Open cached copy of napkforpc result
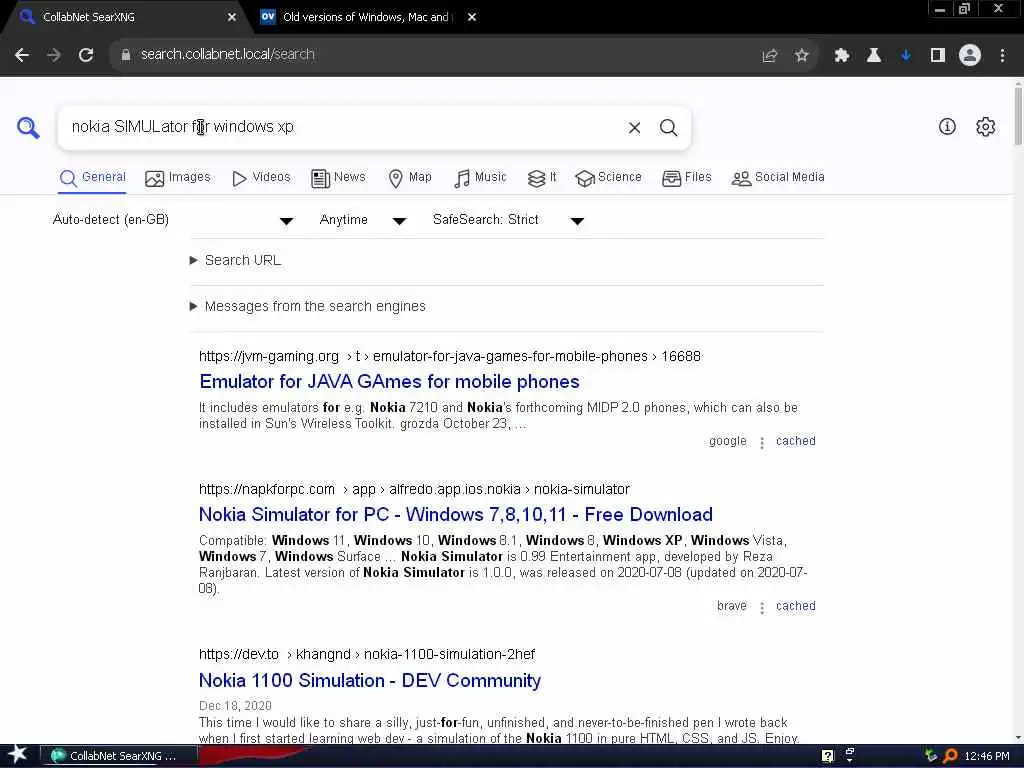1024x768 pixels. [x=795, y=606]
